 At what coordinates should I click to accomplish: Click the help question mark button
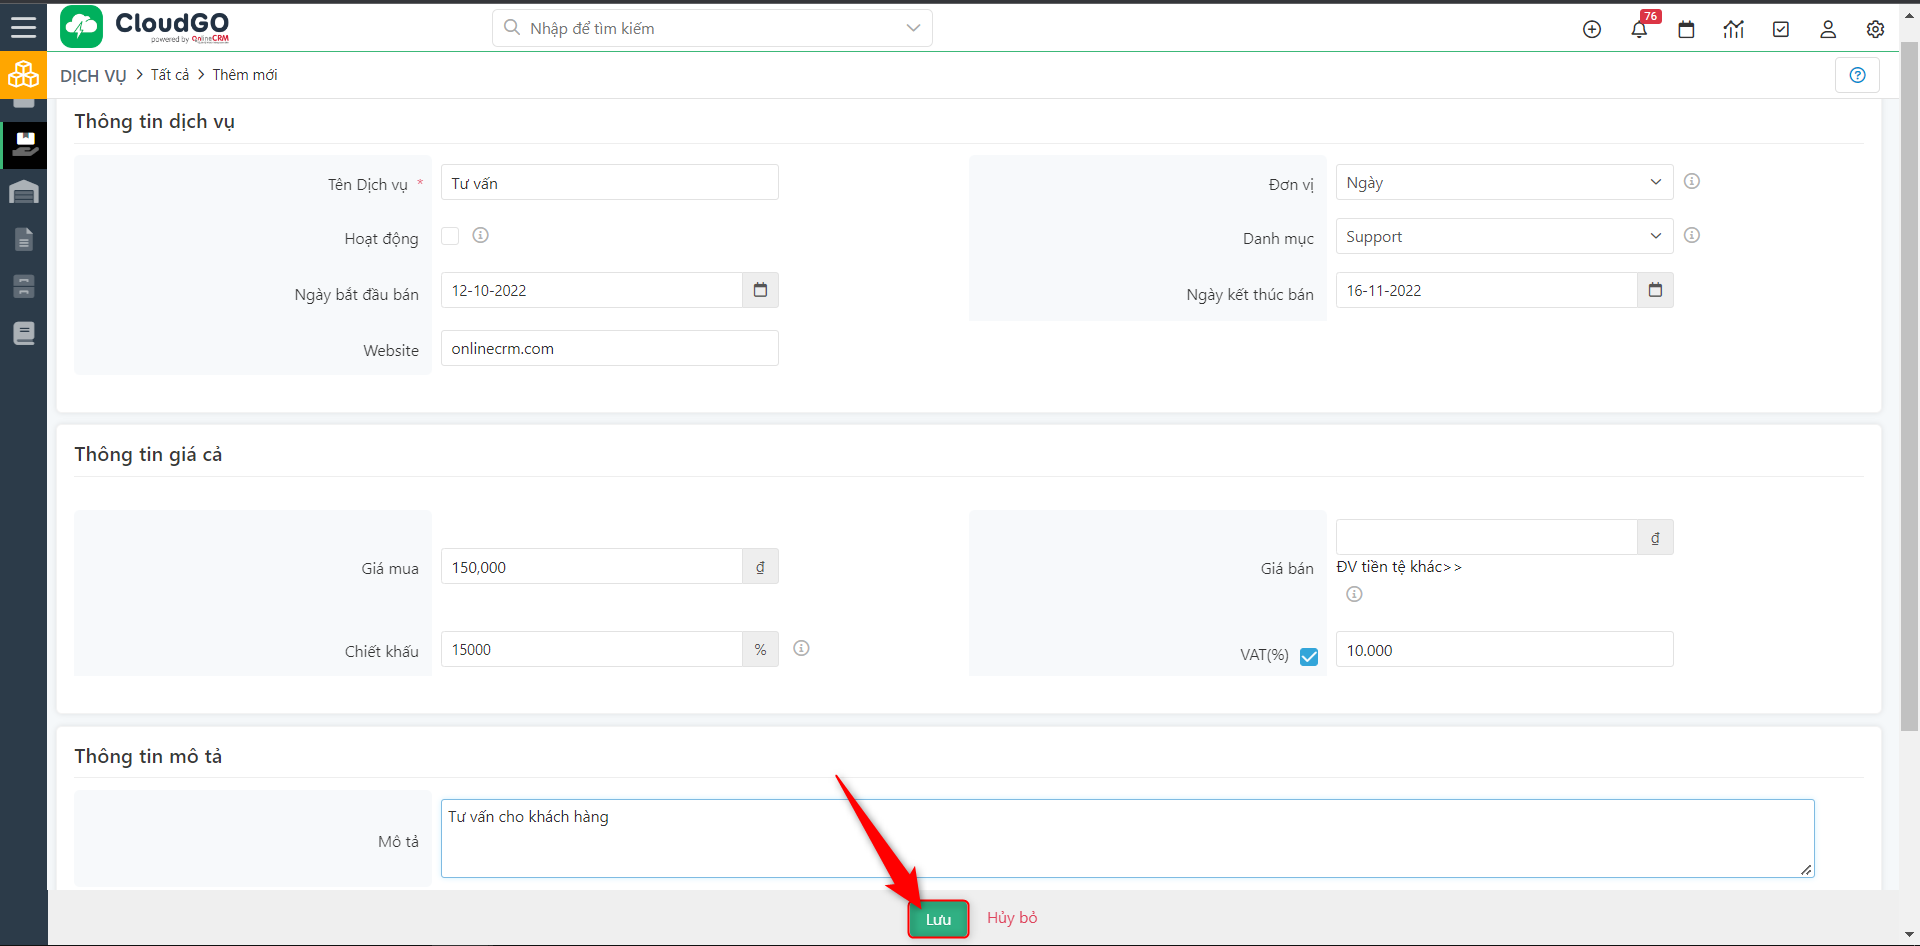coord(1857,75)
